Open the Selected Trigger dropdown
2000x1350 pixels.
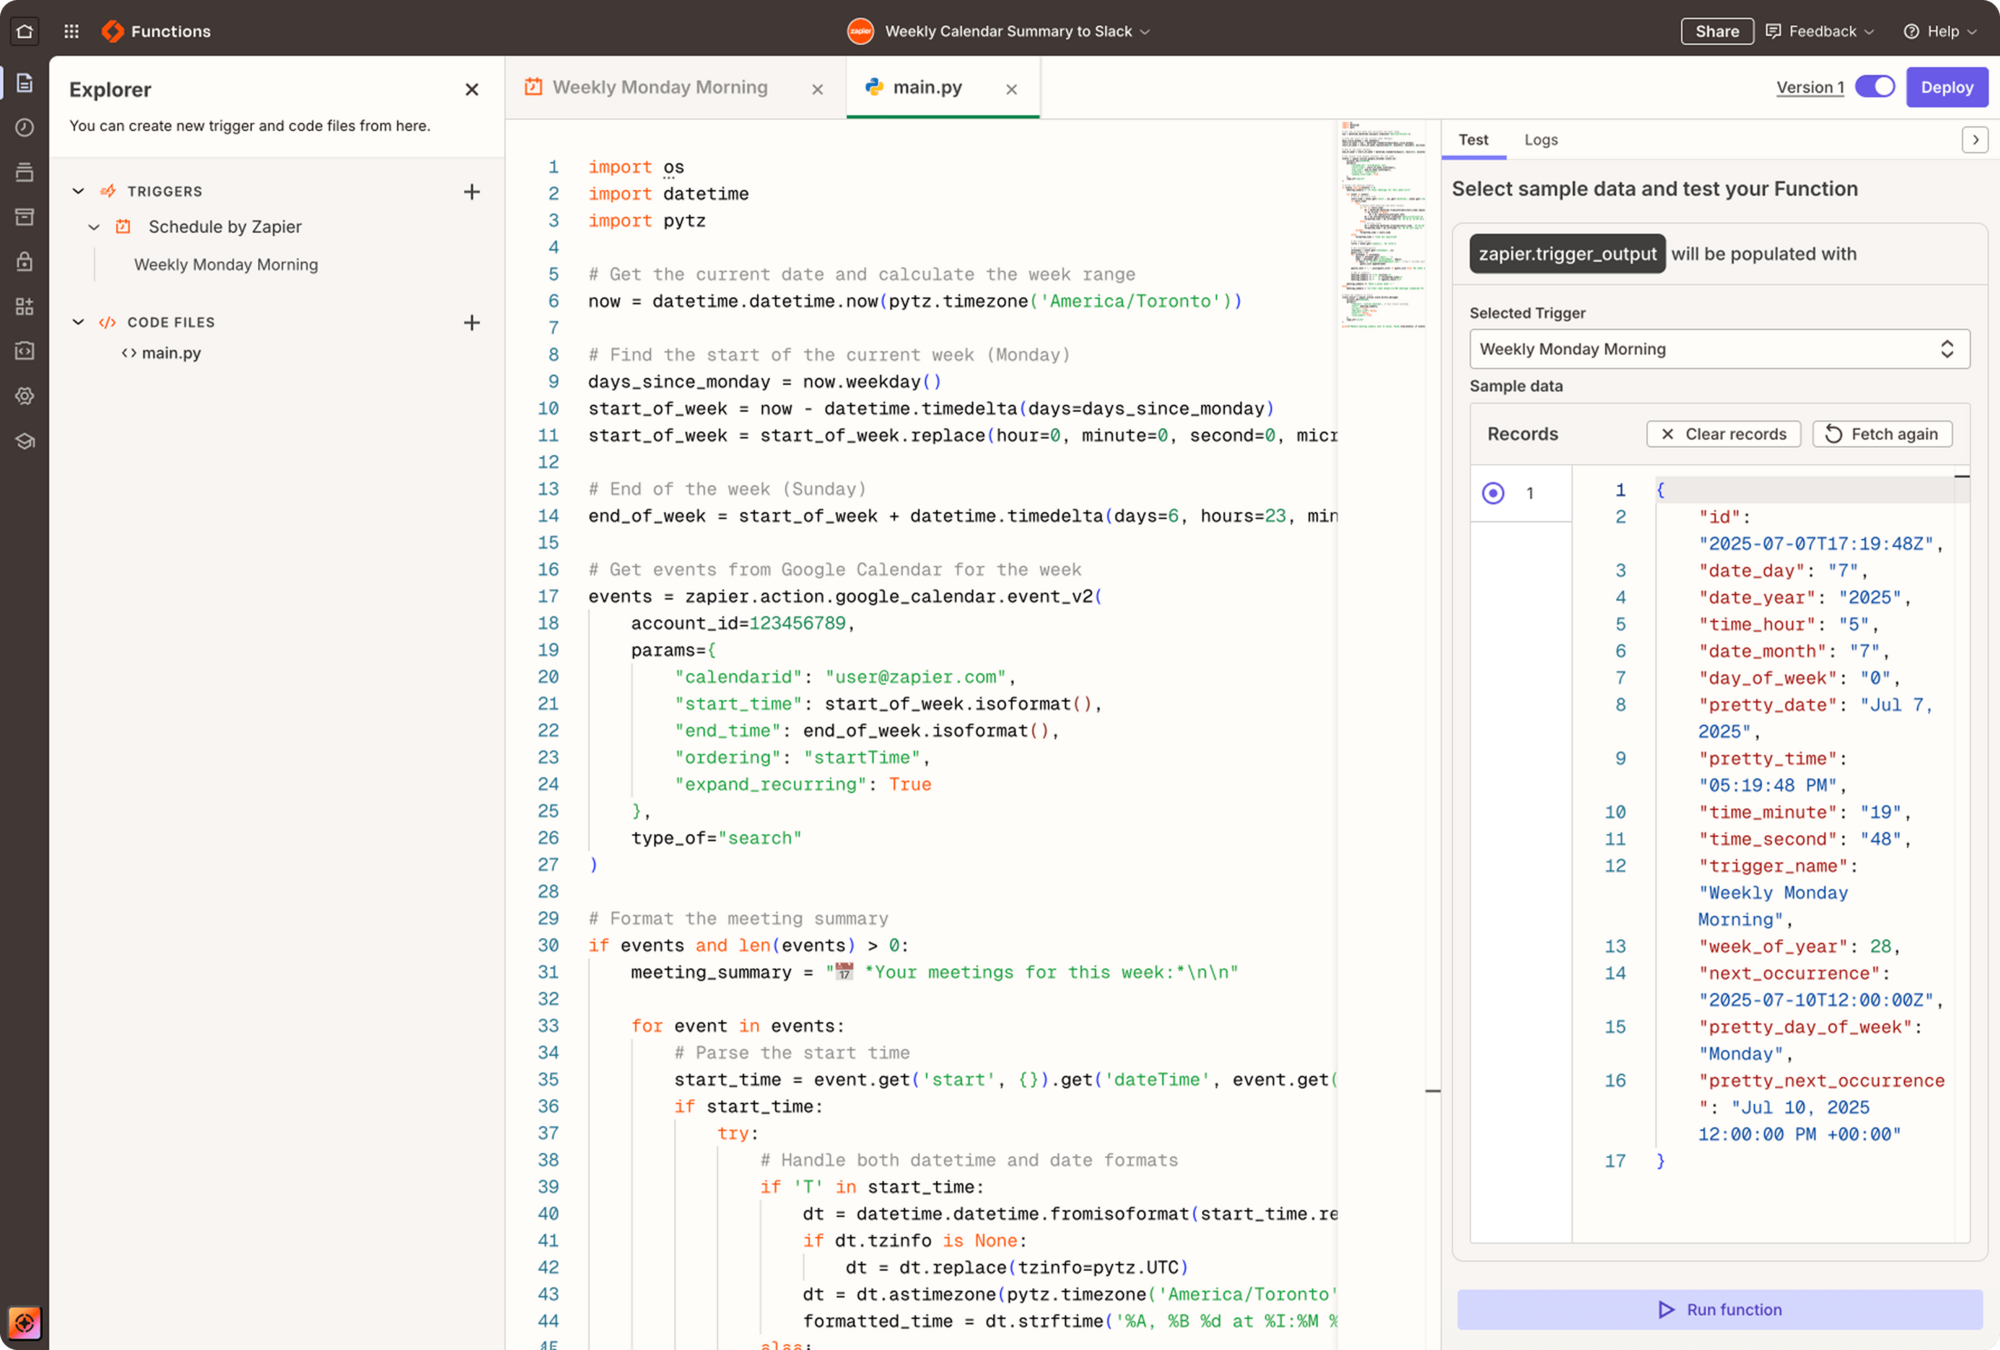coord(1719,349)
